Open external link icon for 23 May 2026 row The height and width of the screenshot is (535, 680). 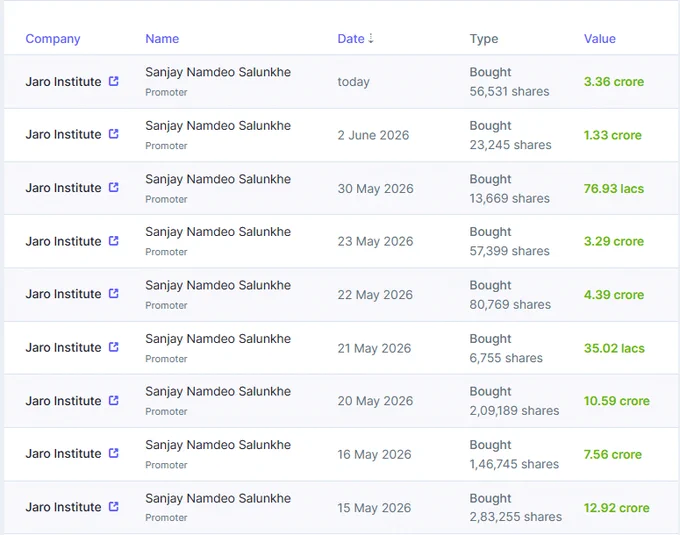tap(113, 241)
